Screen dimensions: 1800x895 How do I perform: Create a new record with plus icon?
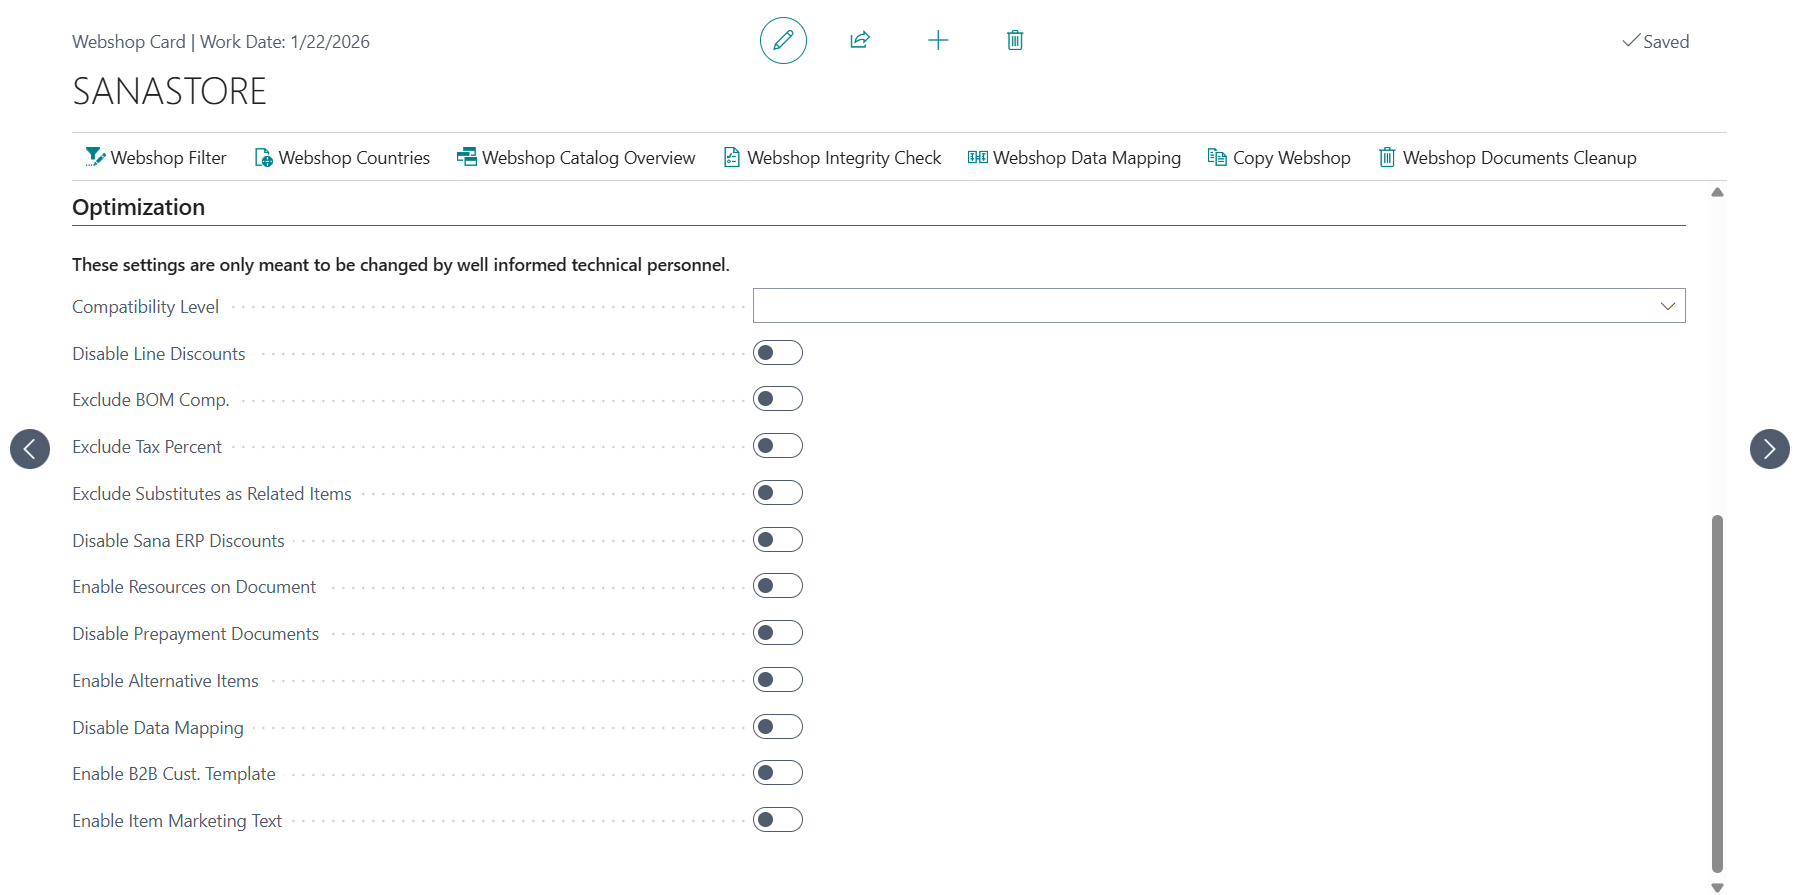[938, 41]
